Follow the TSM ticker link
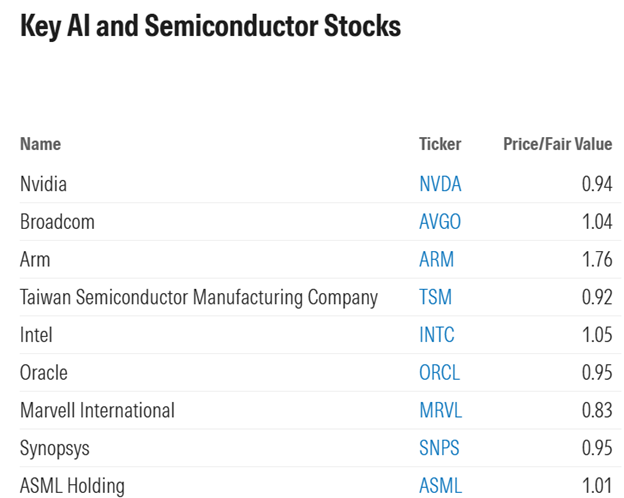Screen dimensions: 624x498 click(x=436, y=297)
